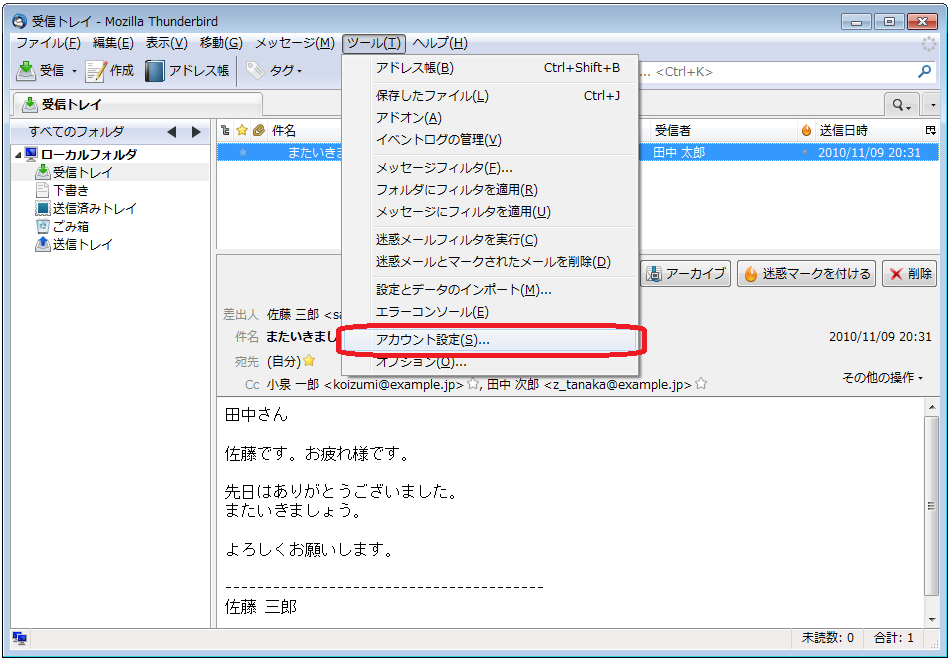
Task: Choose 設定とデータのインポート(M)... entry
Action: (490, 290)
